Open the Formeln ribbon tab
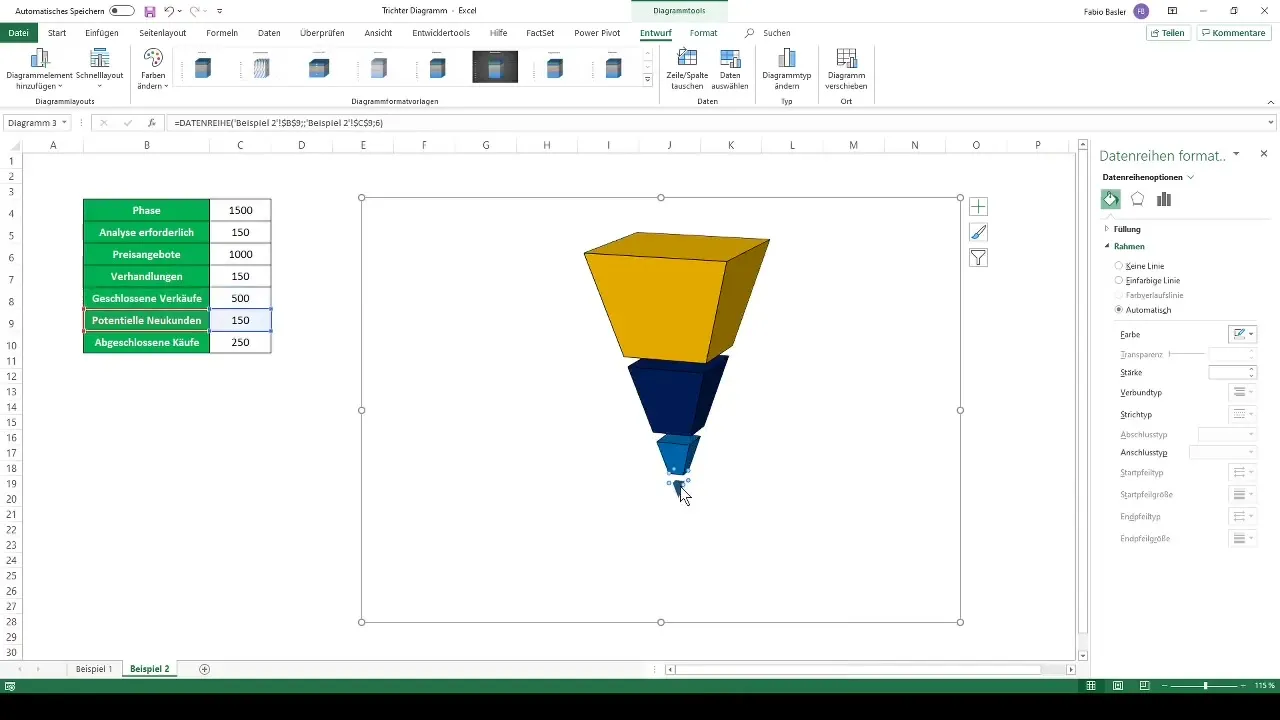This screenshot has height=720, width=1280. 221,33
